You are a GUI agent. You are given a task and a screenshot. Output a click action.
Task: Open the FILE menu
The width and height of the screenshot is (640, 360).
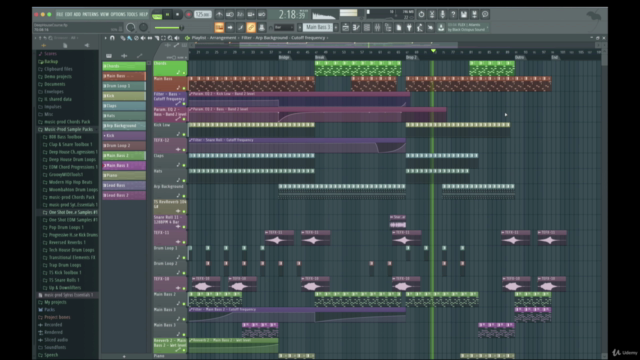[60, 14]
